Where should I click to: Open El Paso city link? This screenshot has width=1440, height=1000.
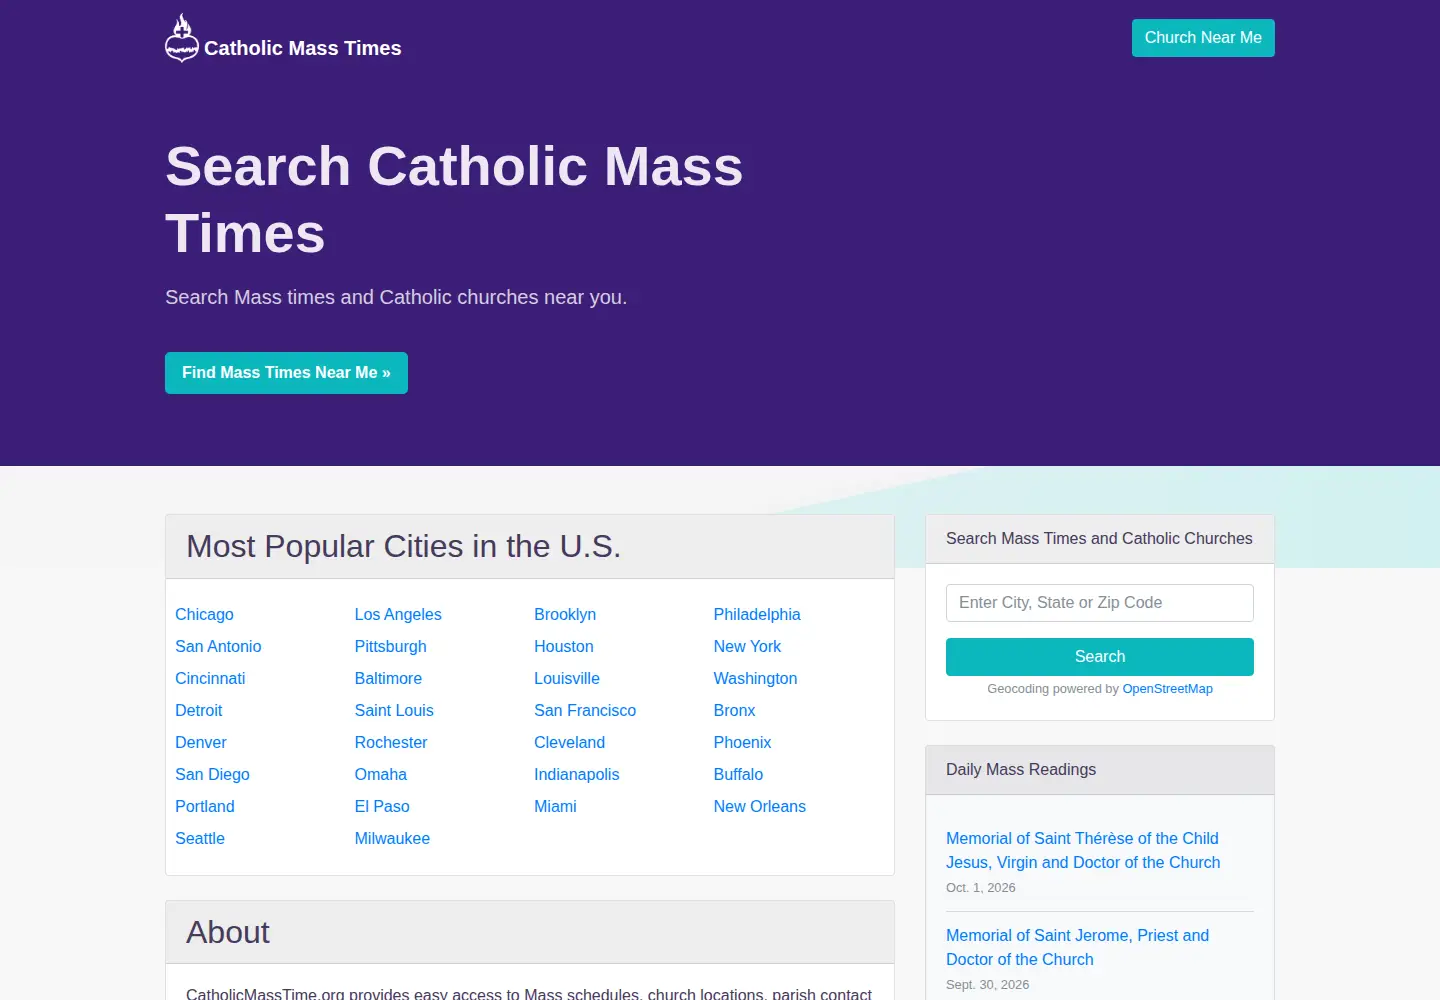tap(382, 807)
